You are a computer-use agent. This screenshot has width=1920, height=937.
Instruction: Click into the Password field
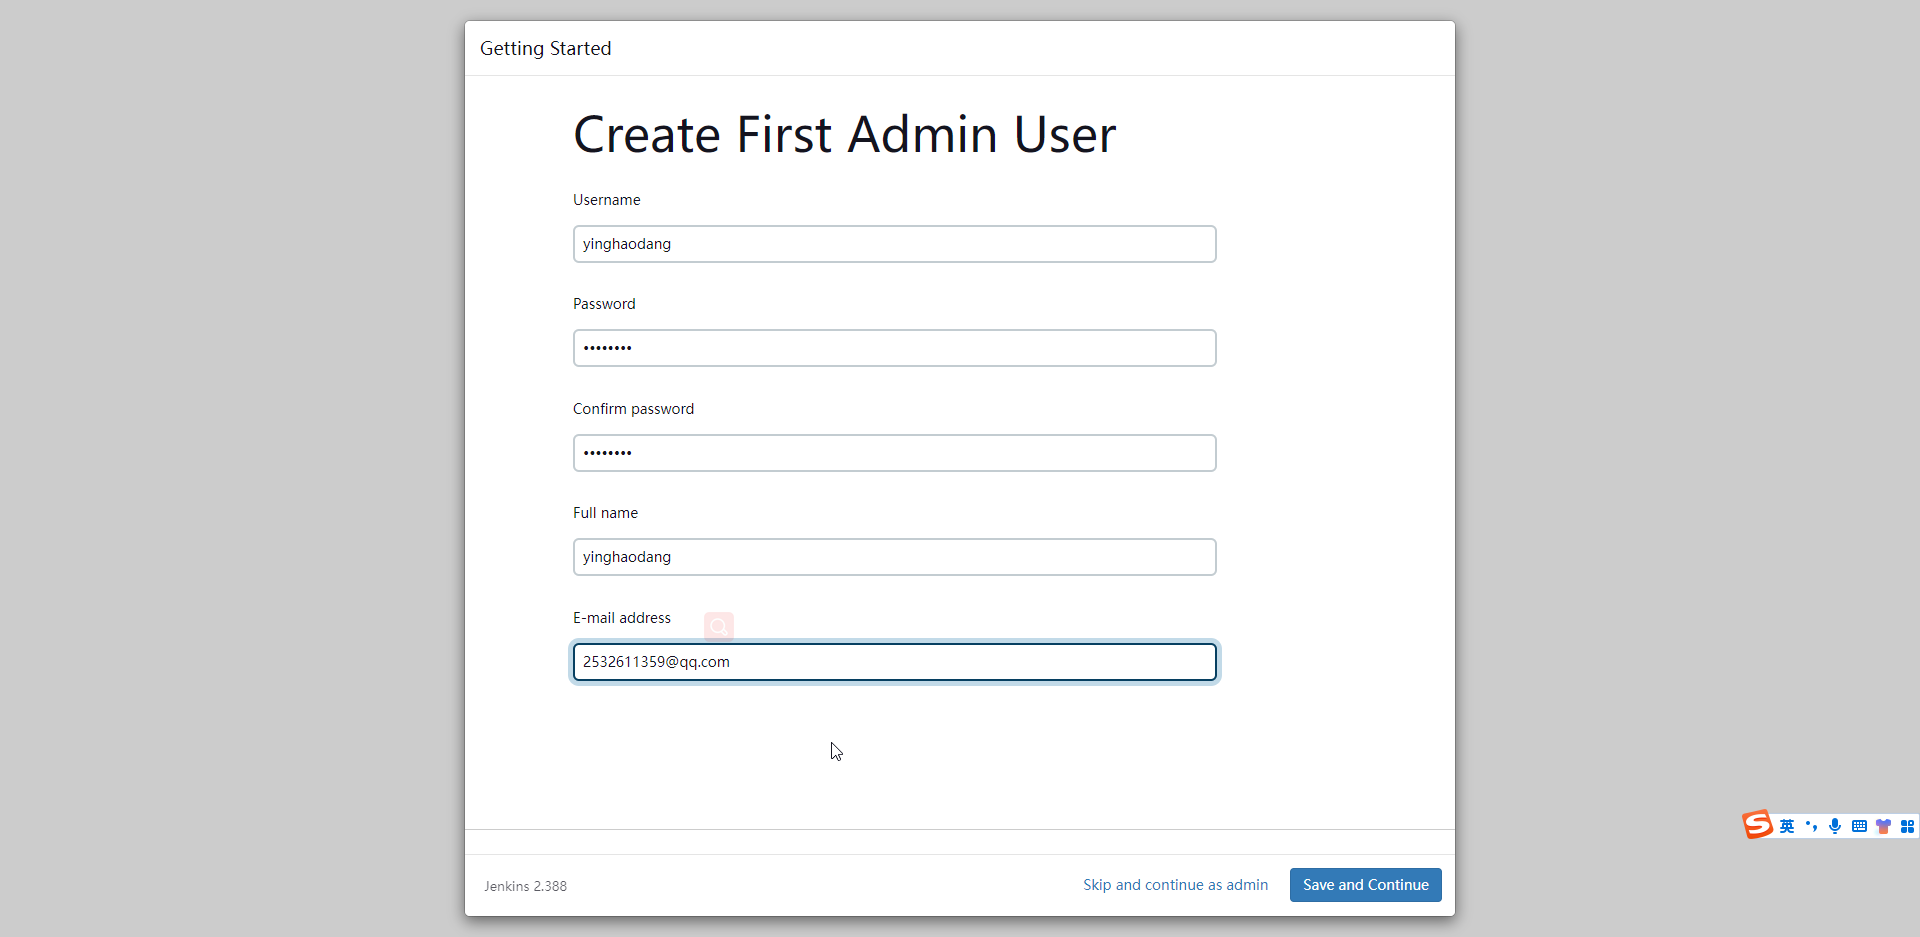894,348
